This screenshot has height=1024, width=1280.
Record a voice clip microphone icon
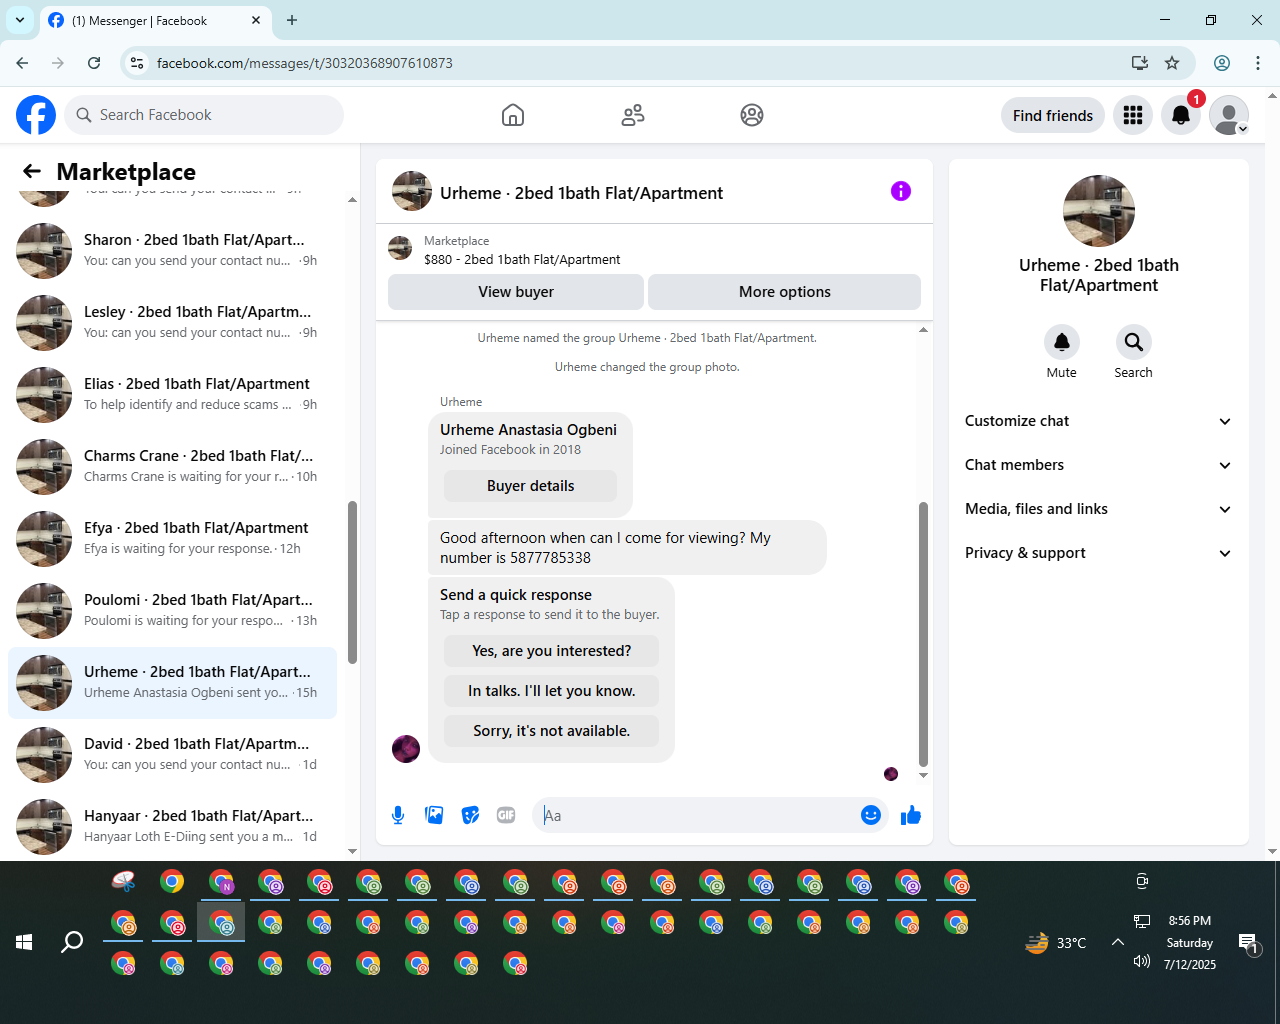398,815
